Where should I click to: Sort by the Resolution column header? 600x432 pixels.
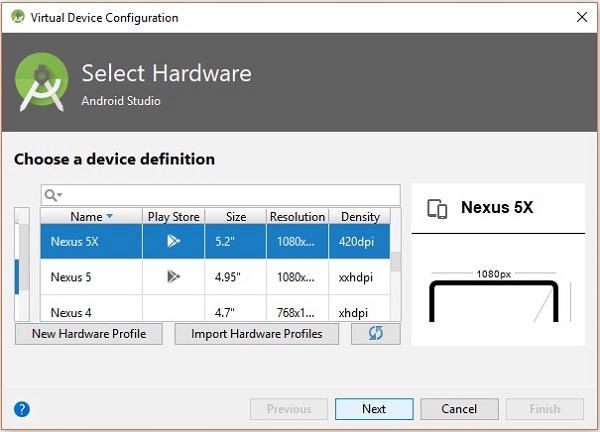click(x=297, y=216)
